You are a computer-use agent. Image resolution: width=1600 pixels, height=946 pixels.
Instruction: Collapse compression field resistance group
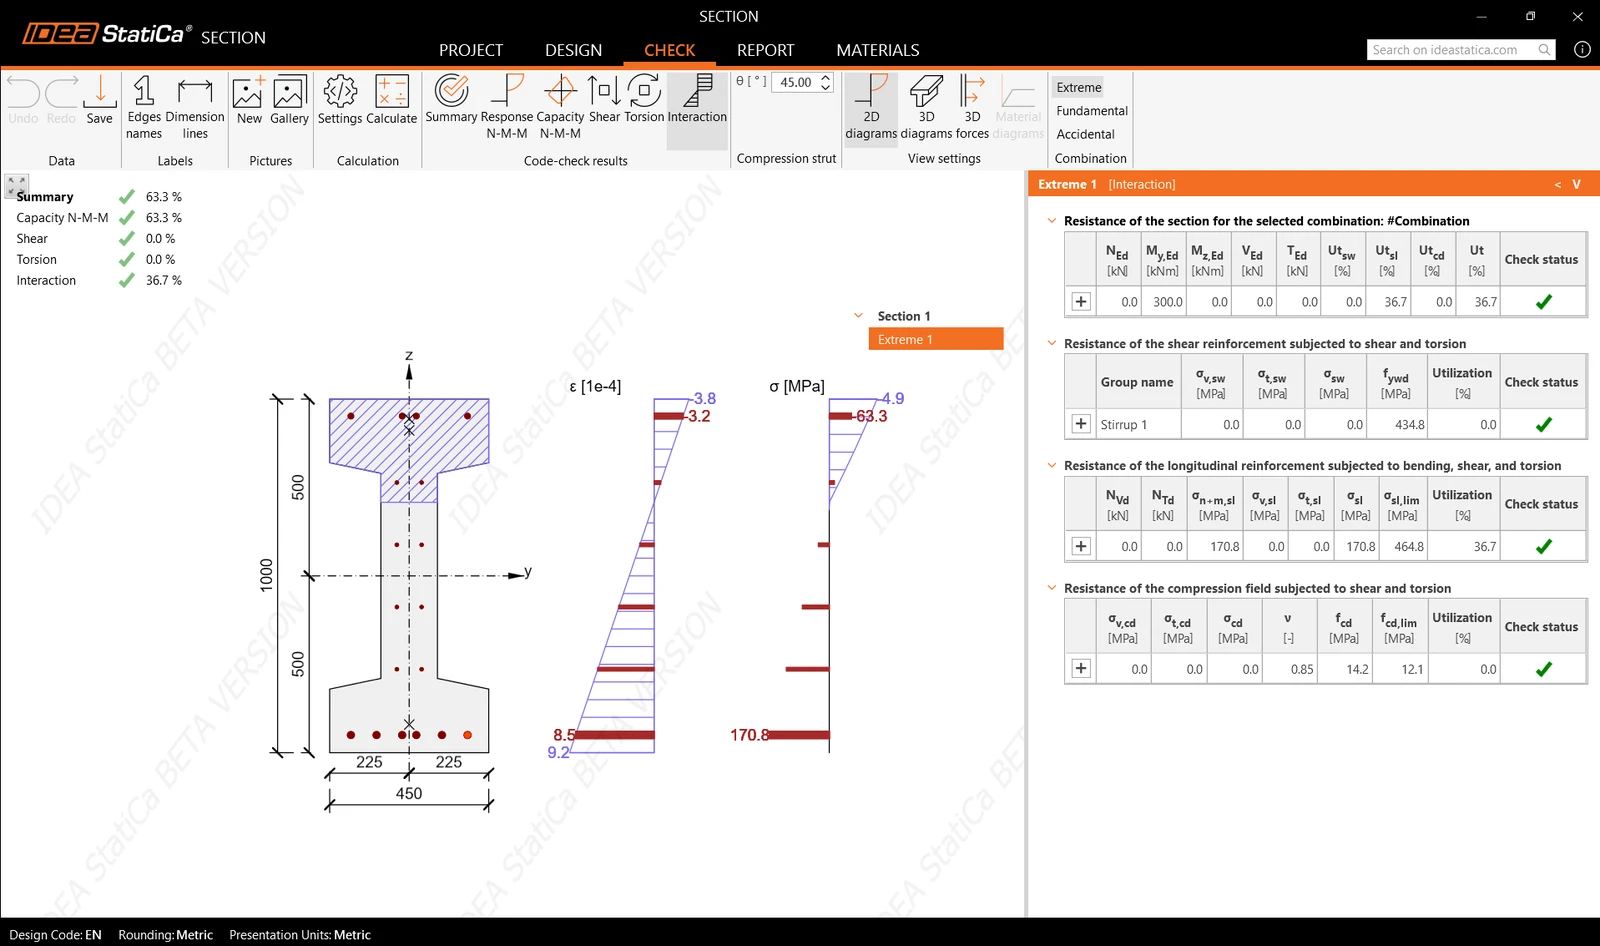click(x=1052, y=588)
